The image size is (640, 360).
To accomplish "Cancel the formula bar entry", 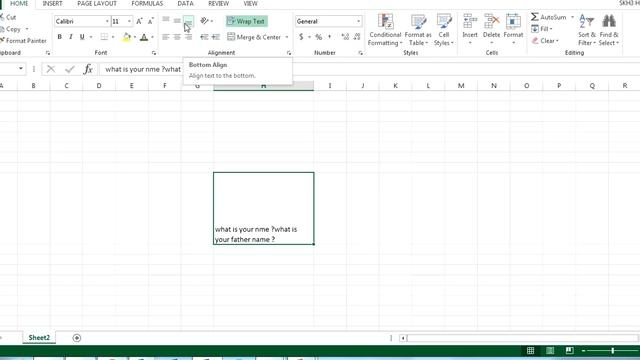I will (51, 69).
